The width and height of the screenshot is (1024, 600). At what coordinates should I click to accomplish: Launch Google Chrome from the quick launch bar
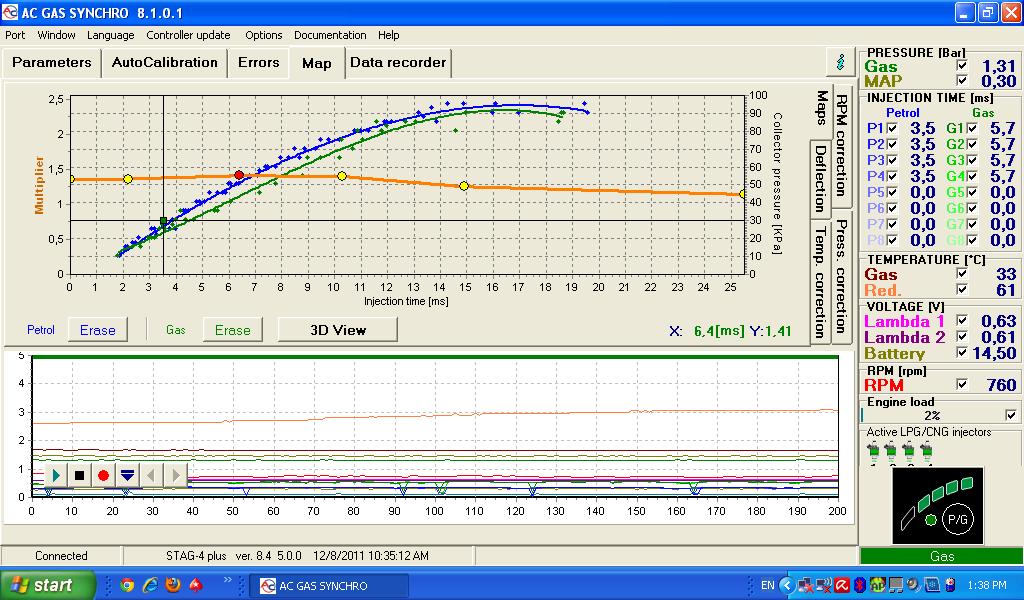tap(127, 585)
